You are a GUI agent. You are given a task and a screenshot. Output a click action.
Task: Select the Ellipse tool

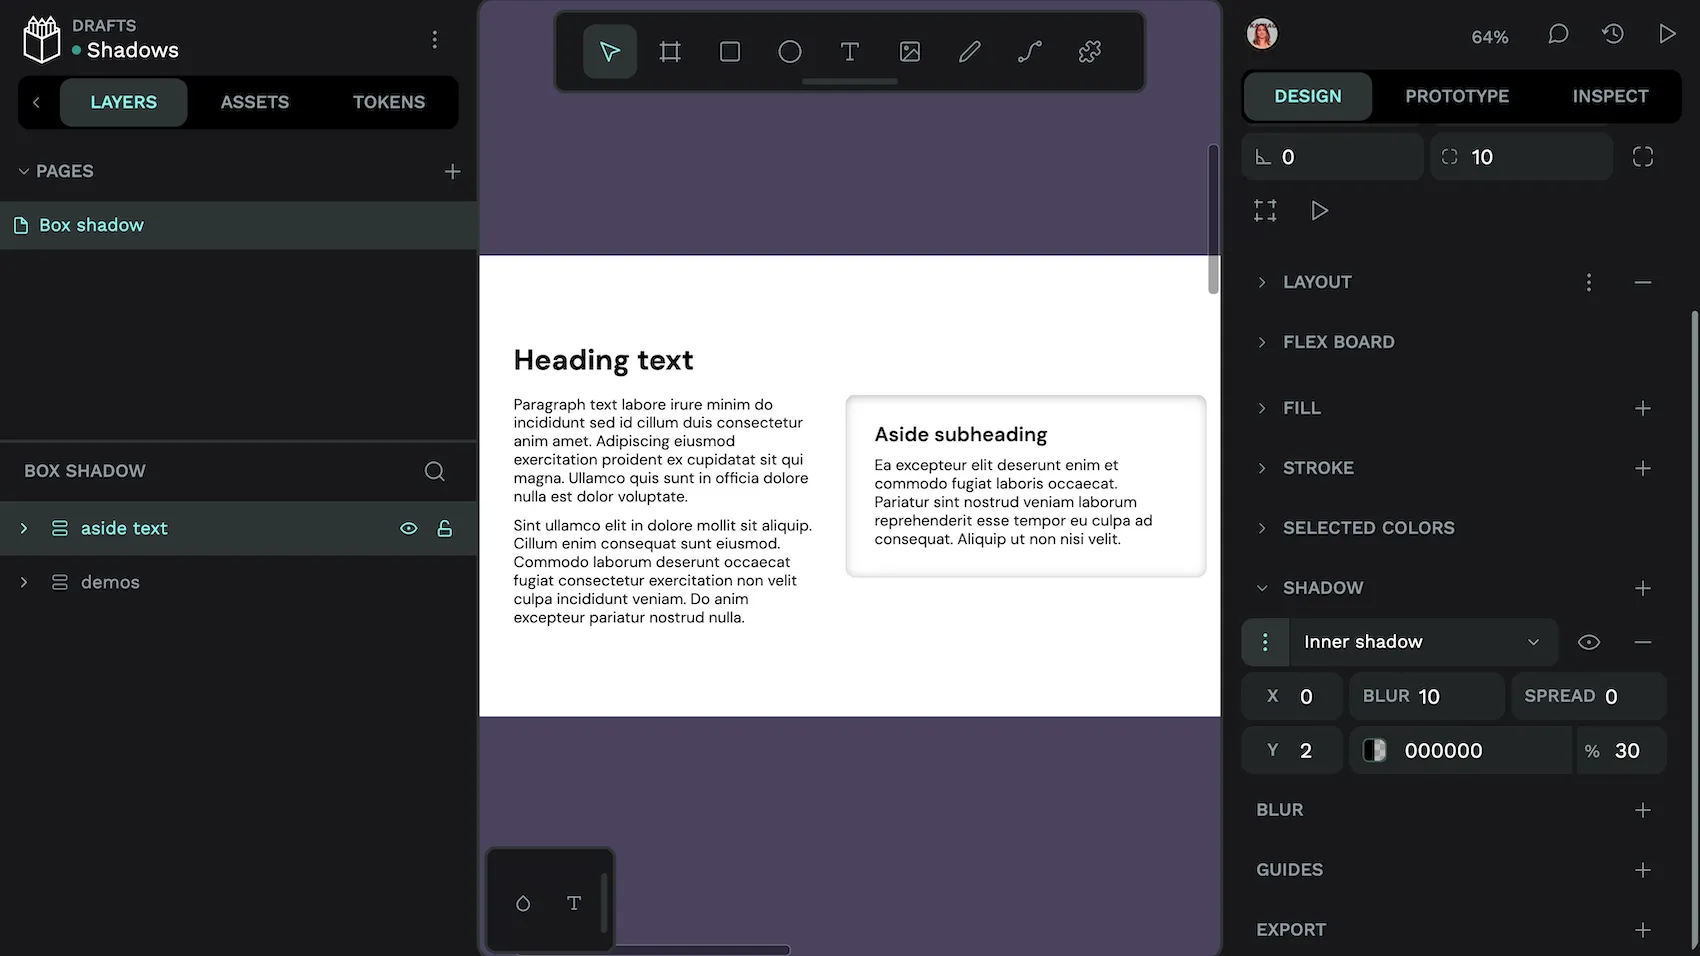click(790, 52)
